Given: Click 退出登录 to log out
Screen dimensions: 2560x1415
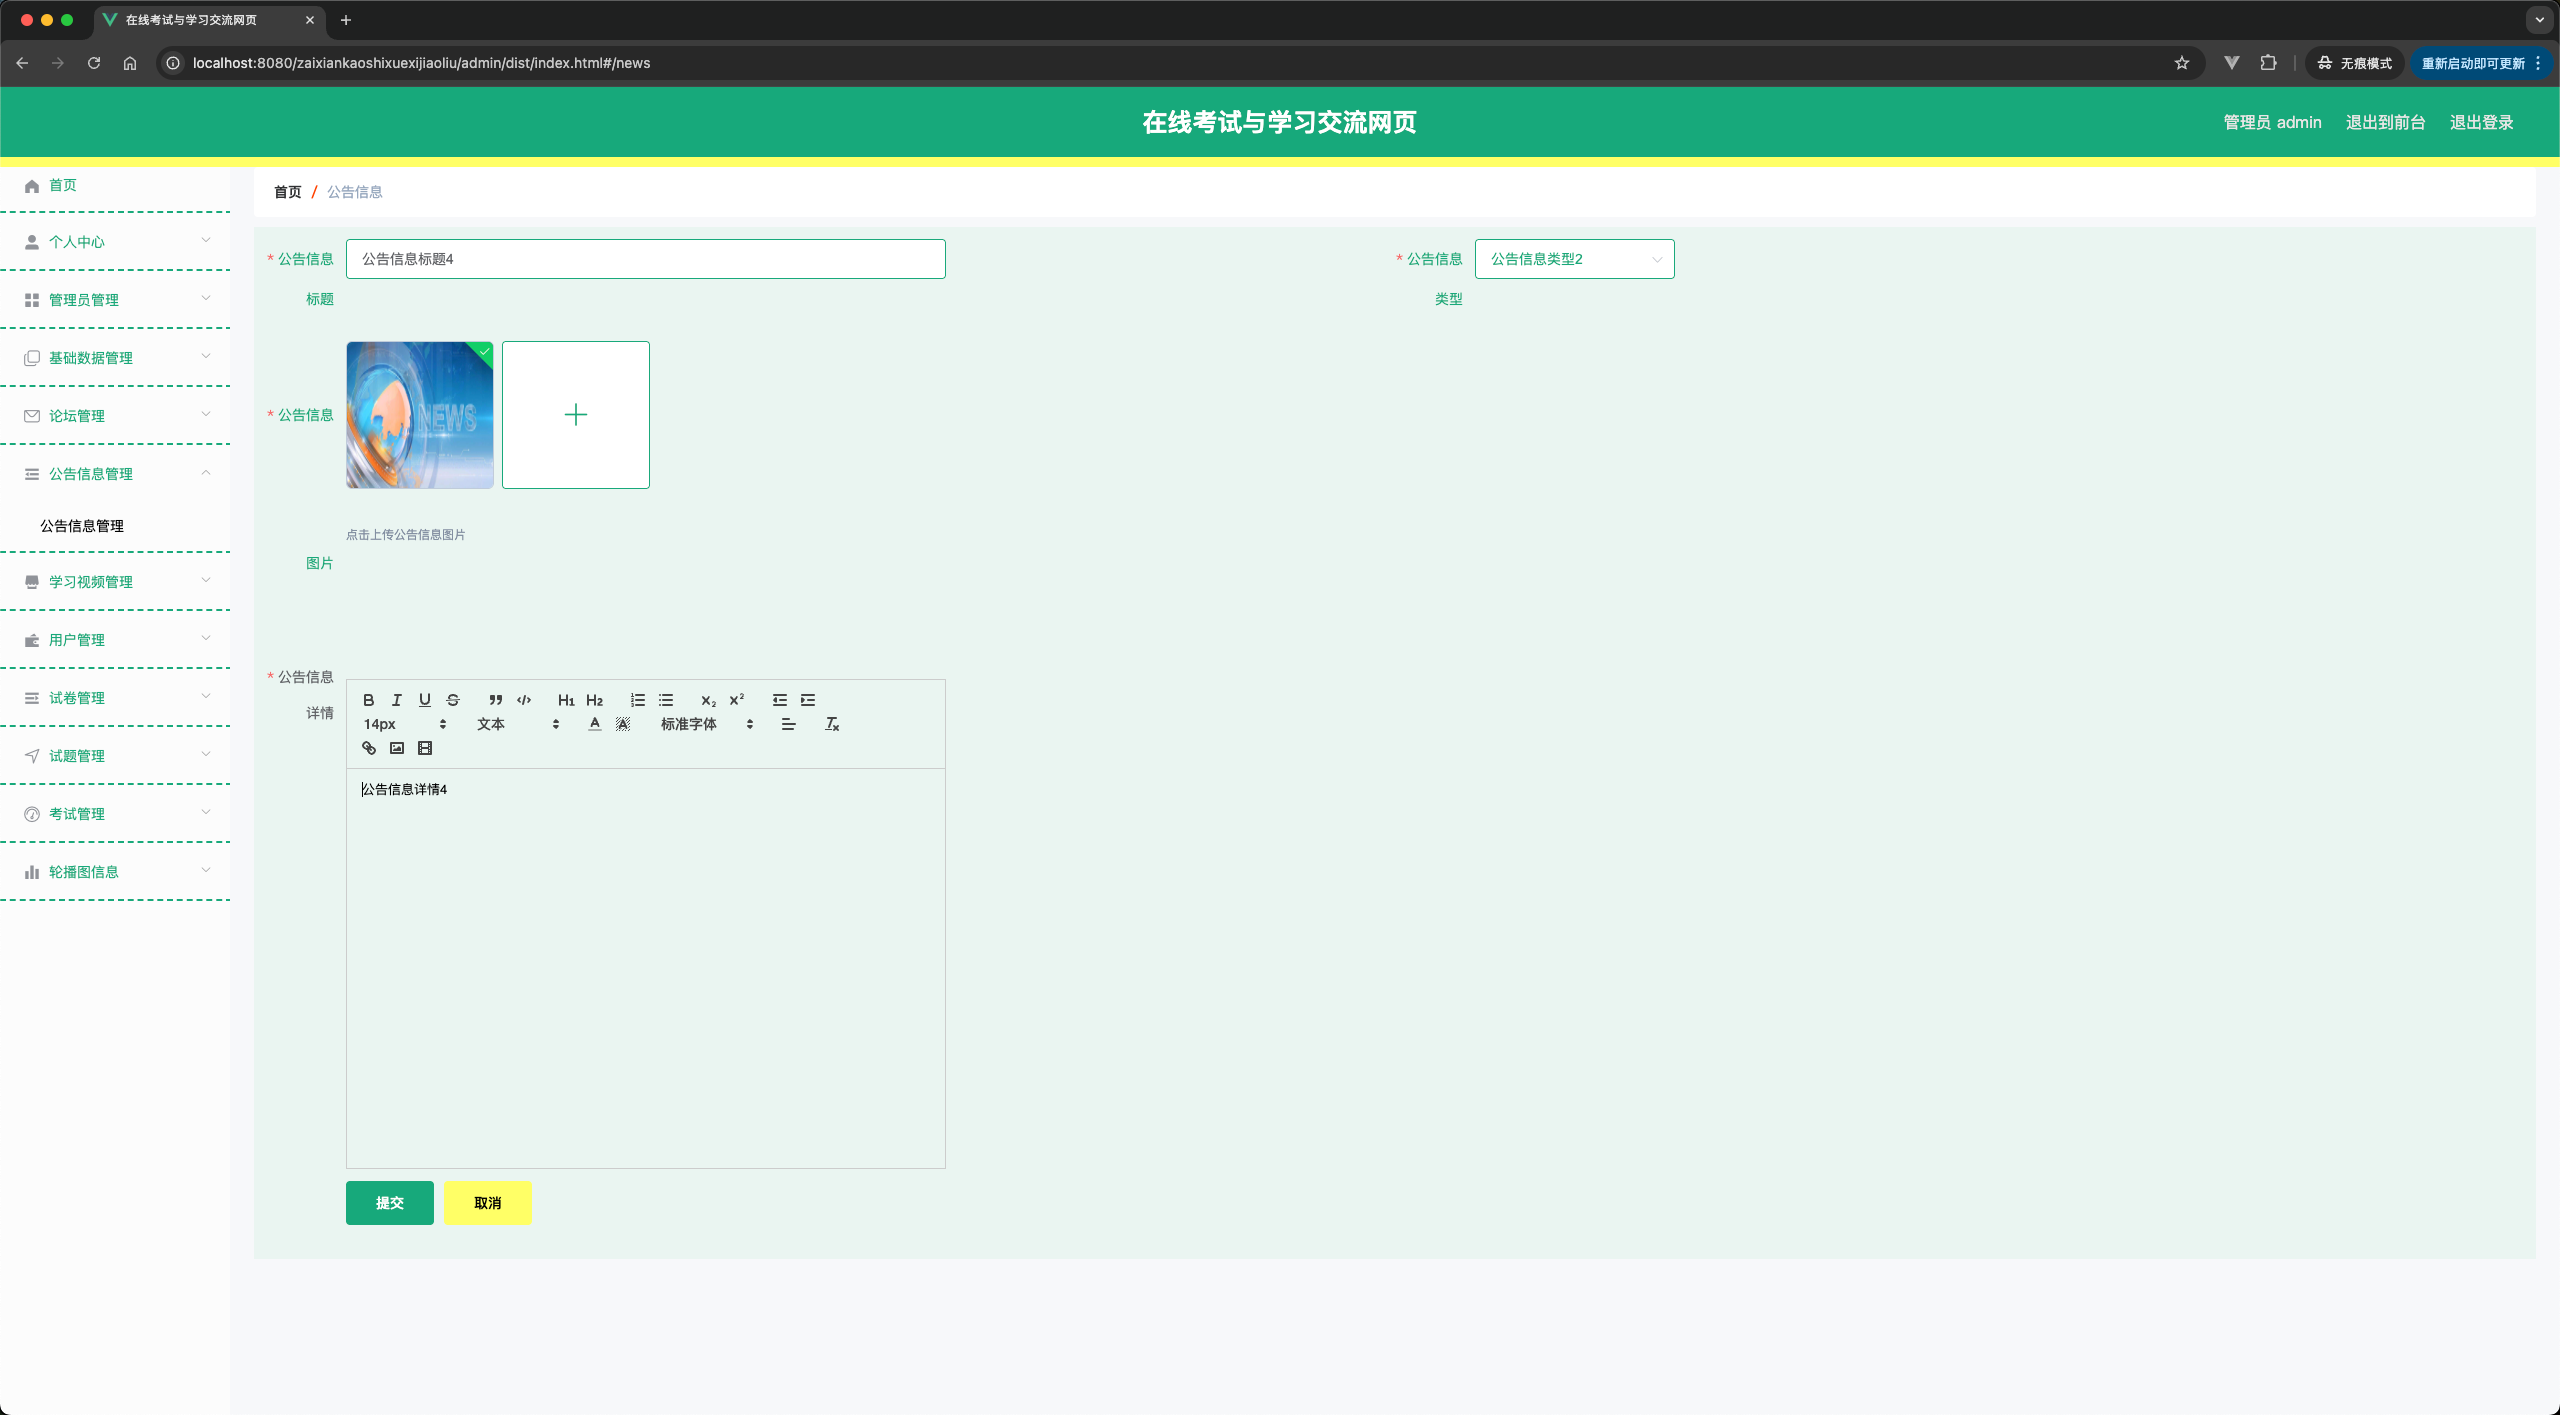Looking at the screenshot, I should (x=2482, y=122).
